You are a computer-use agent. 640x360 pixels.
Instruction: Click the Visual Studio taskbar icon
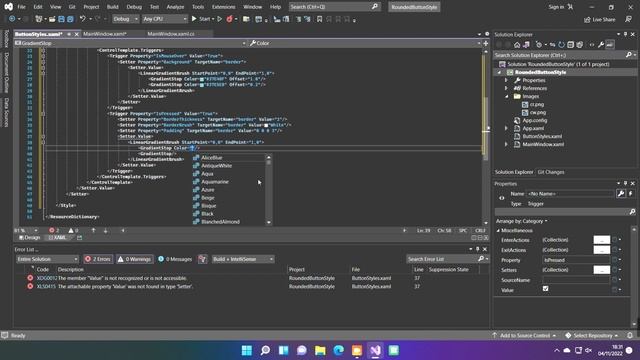click(375, 350)
